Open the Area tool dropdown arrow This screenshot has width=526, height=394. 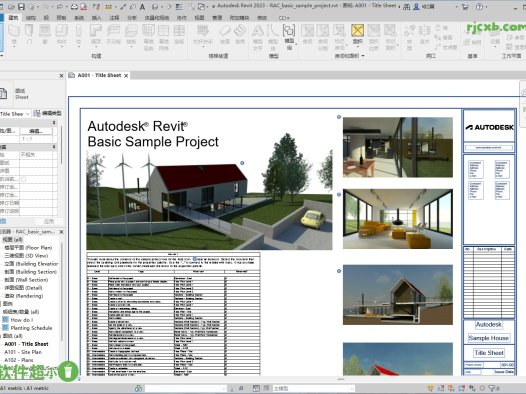tap(358, 46)
